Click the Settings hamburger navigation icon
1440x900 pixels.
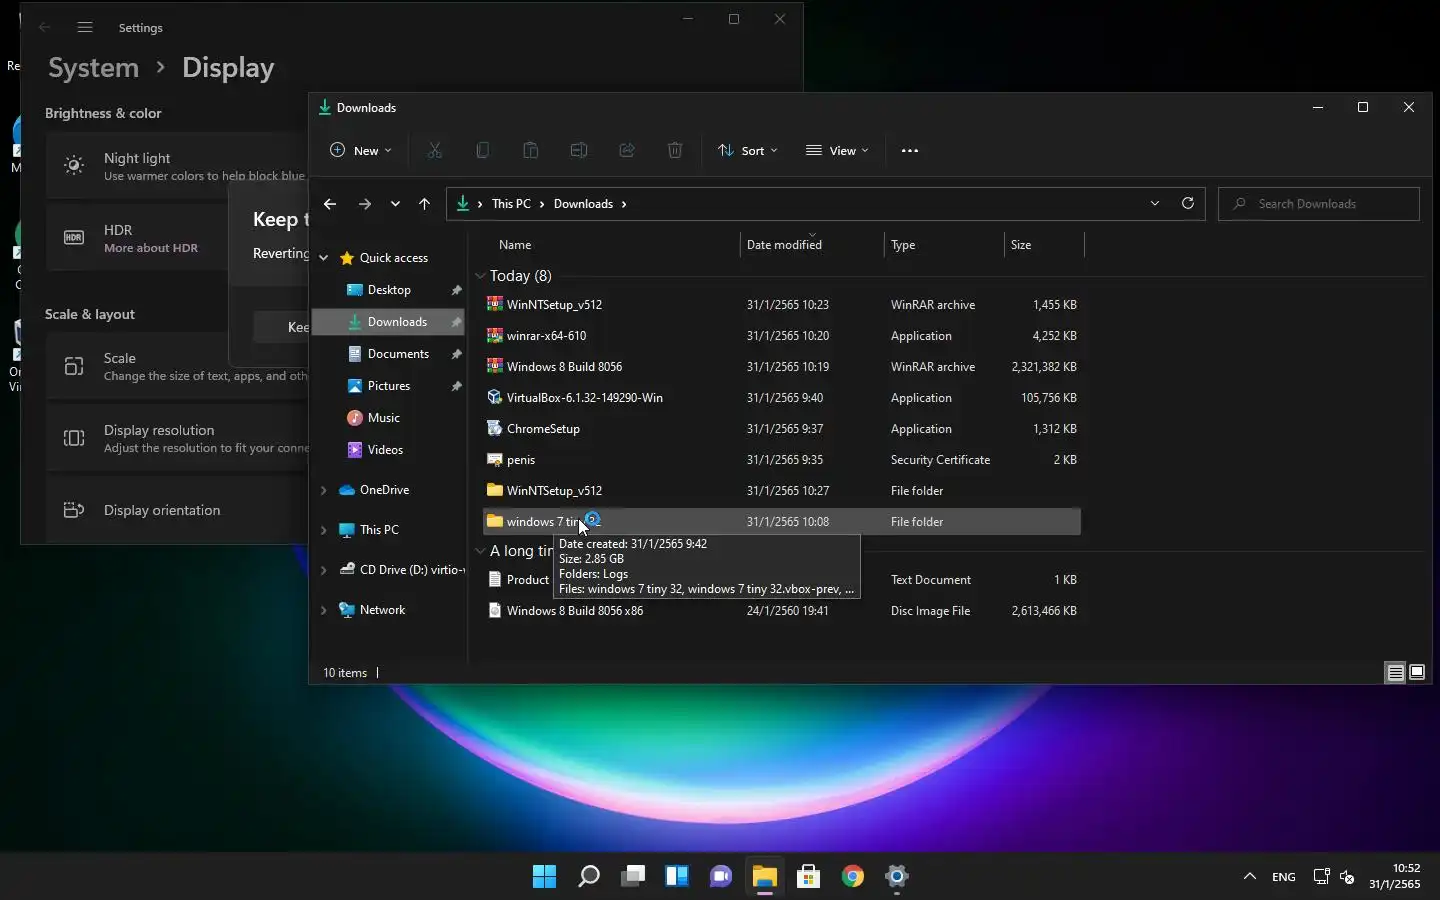pyautogui.click(x=85, y=28)
